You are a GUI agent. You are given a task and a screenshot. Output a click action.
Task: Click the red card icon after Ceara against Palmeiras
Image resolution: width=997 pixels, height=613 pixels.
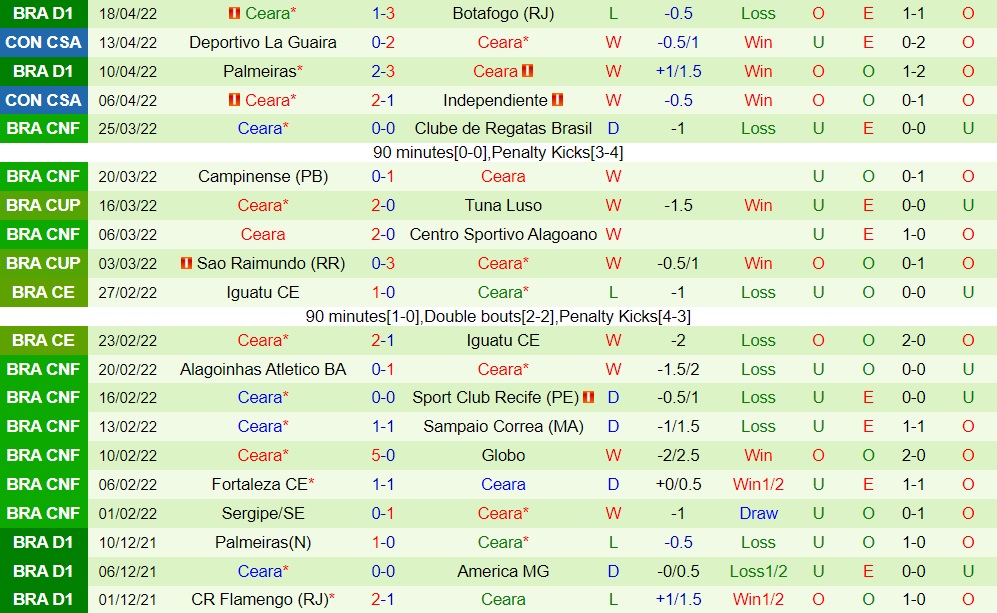click(x=528, y=71)
